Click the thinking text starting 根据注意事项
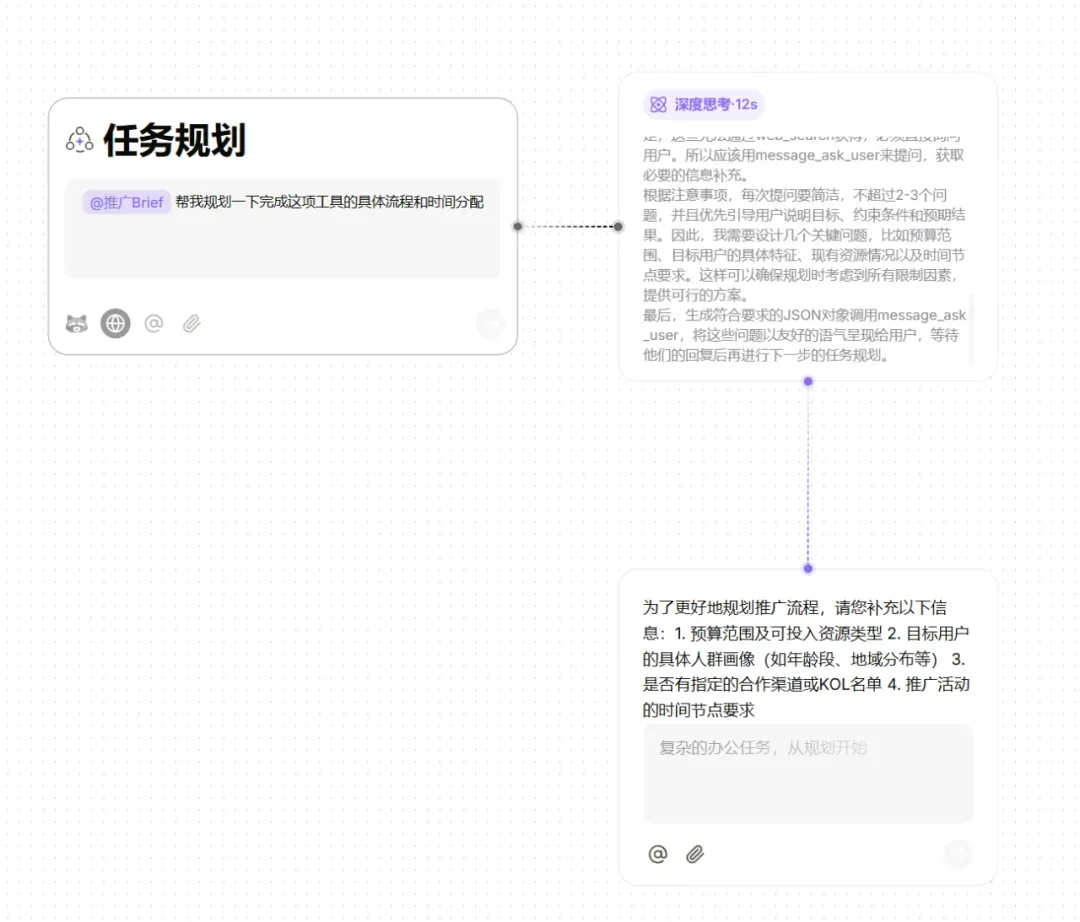Screen dimensions: 1080x922 click(804, 245)
